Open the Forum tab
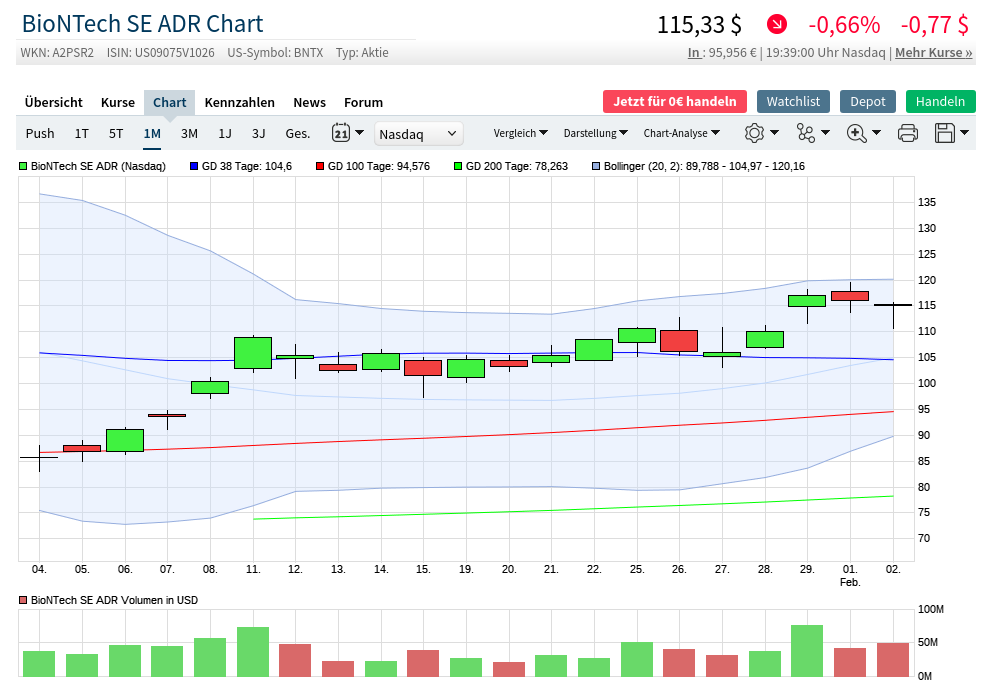The image size is (991, 686). click(363, 102)
